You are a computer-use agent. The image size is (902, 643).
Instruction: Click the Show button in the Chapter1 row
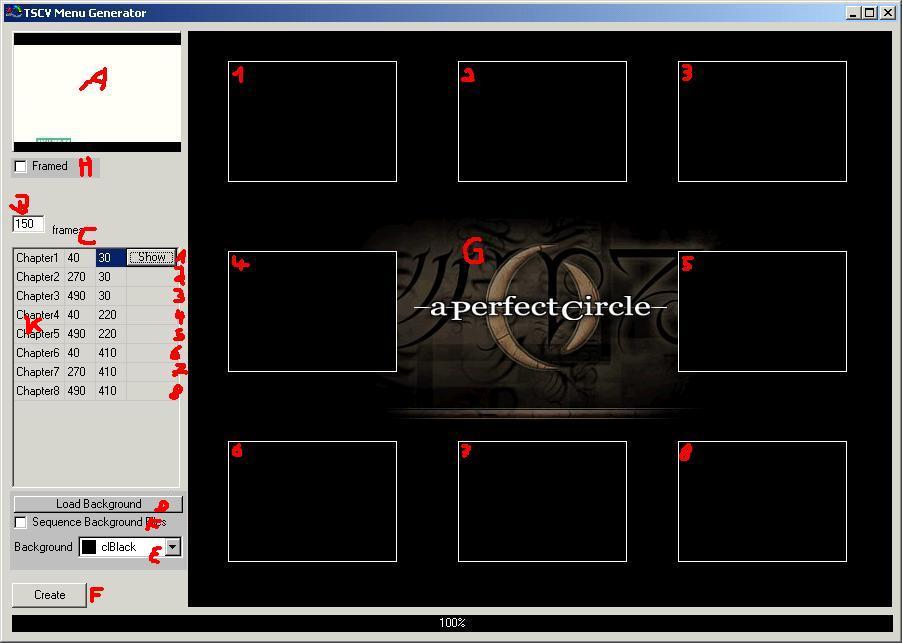pyautogui.click(x=151, y=257)
